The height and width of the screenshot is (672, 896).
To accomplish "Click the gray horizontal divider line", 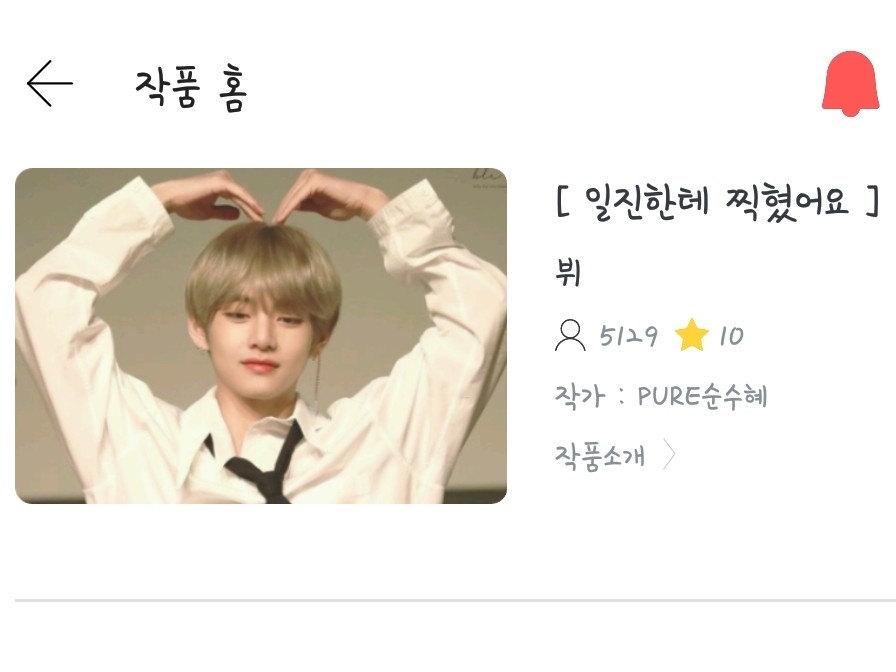I will point(455,601).
